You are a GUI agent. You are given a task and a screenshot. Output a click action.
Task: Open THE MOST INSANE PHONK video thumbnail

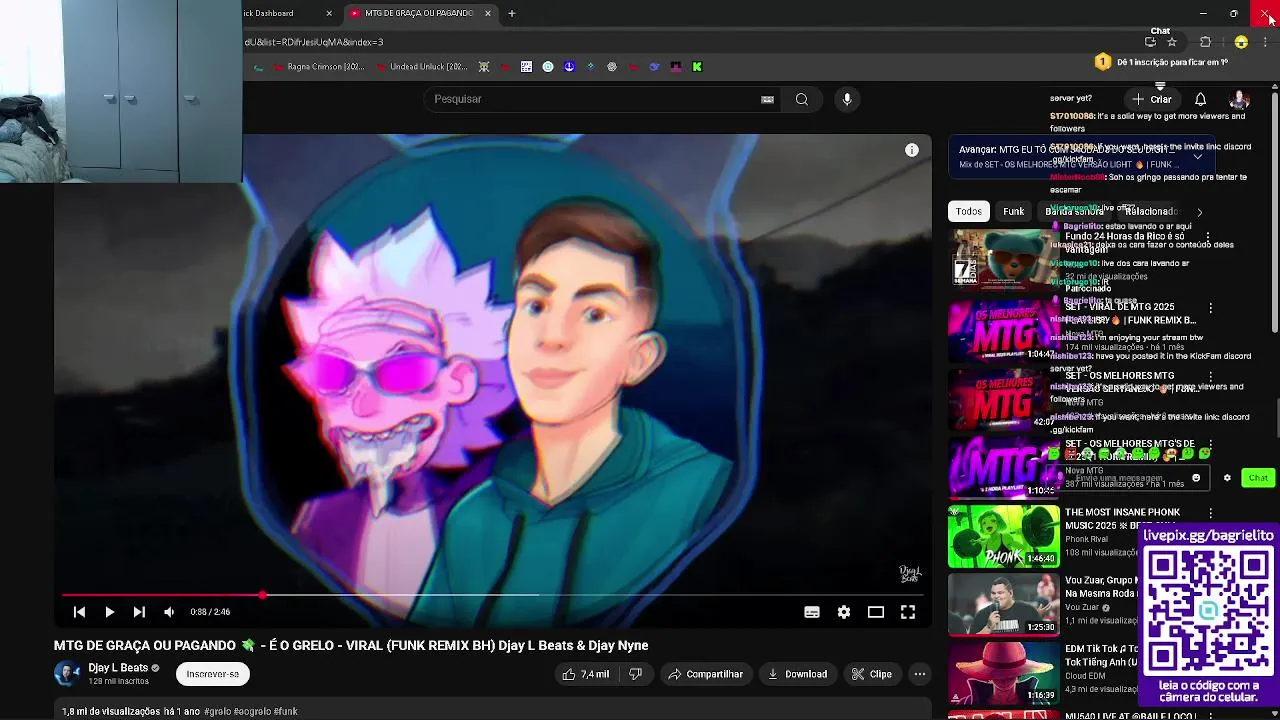point(1003,536)
